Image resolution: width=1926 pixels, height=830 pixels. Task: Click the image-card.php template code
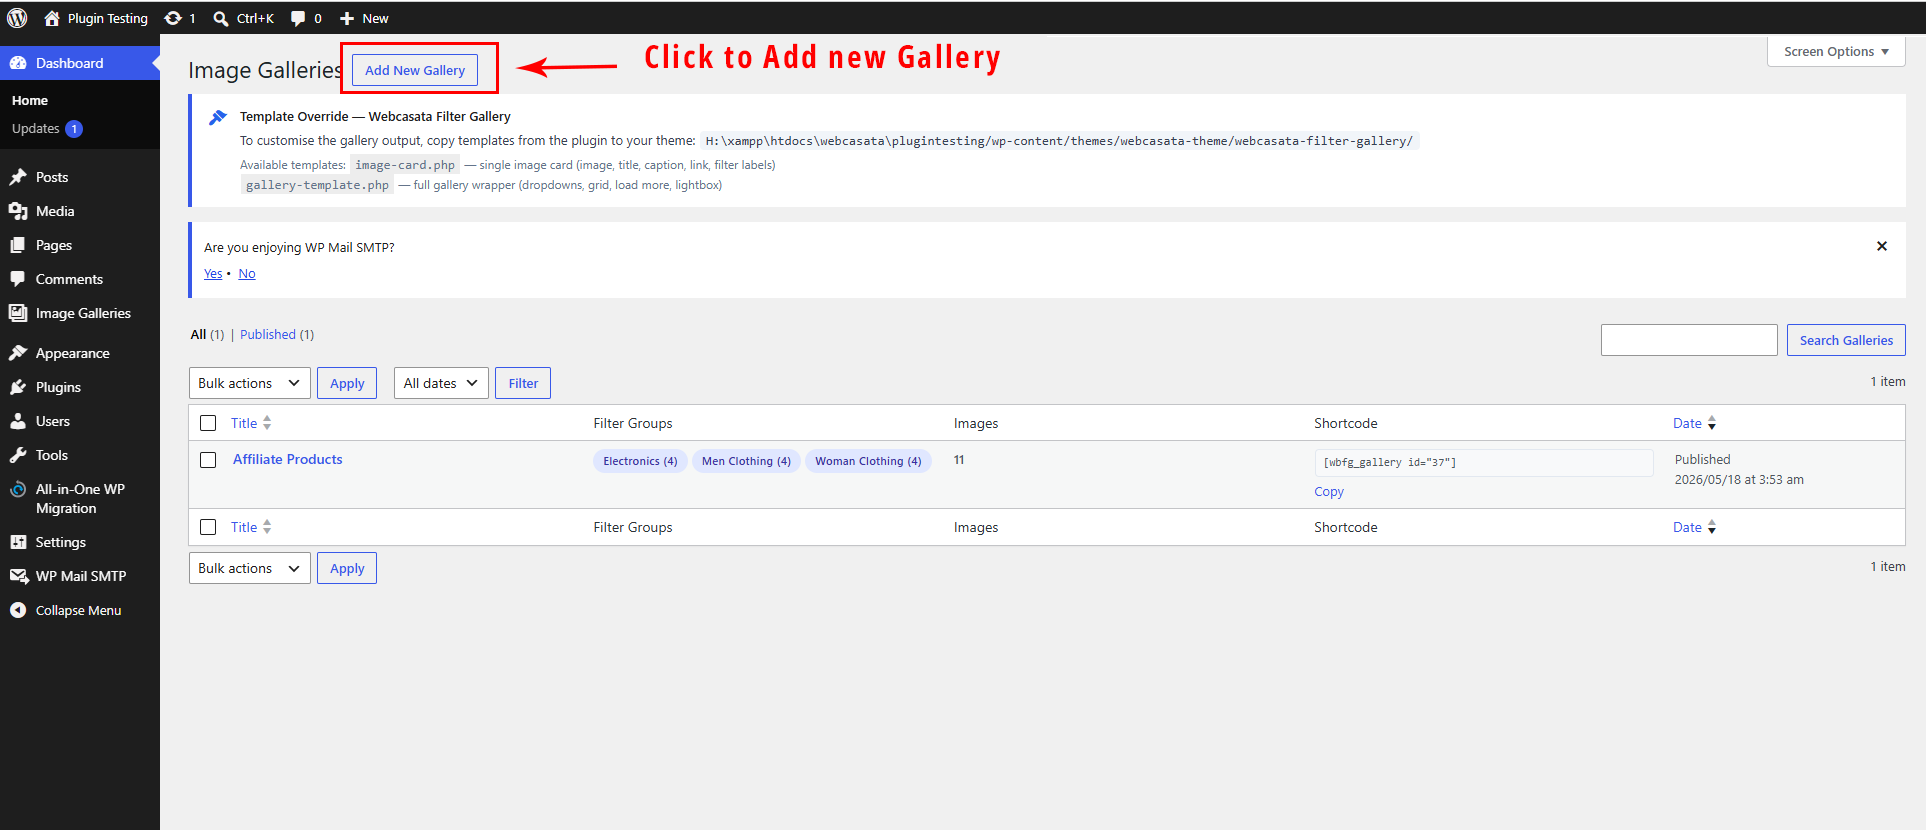tap(405, 165)
